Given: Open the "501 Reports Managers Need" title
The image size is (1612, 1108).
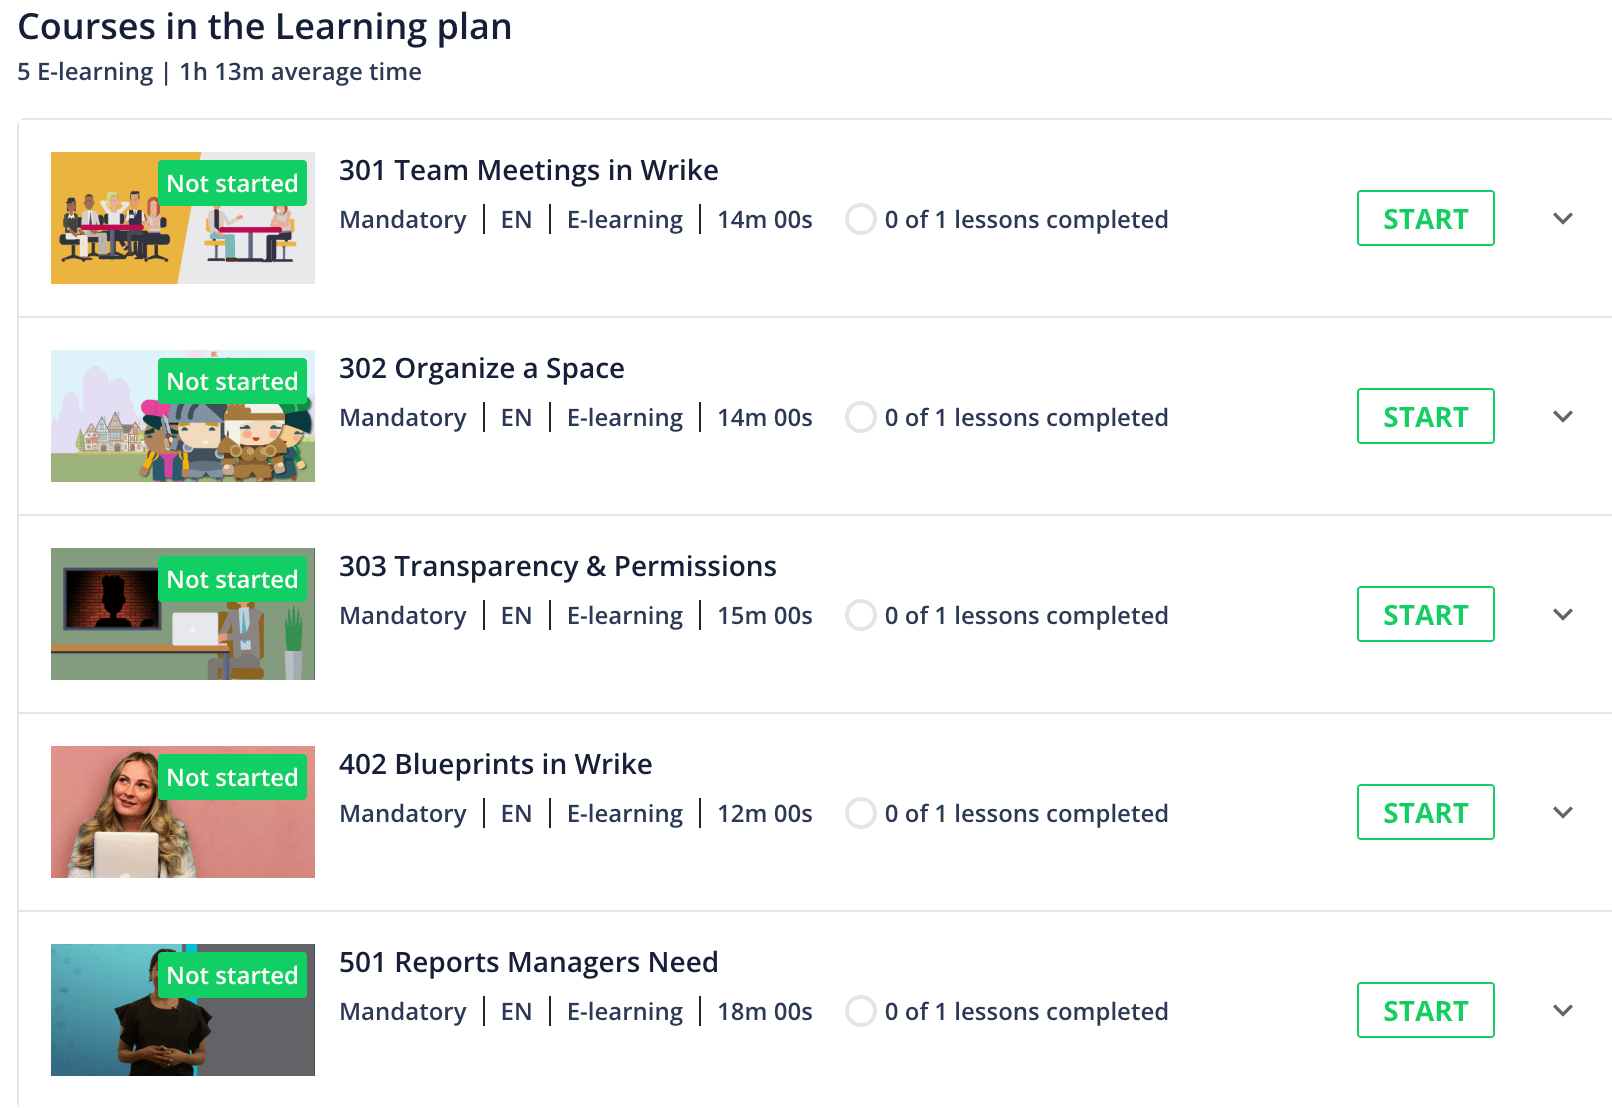Looking at the screenshot, I should point(528,962).
